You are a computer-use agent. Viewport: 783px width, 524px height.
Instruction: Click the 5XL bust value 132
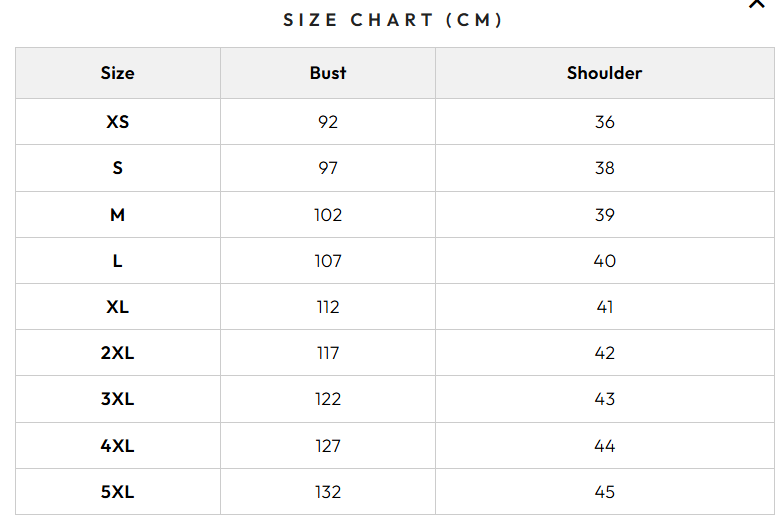[328, 492]
